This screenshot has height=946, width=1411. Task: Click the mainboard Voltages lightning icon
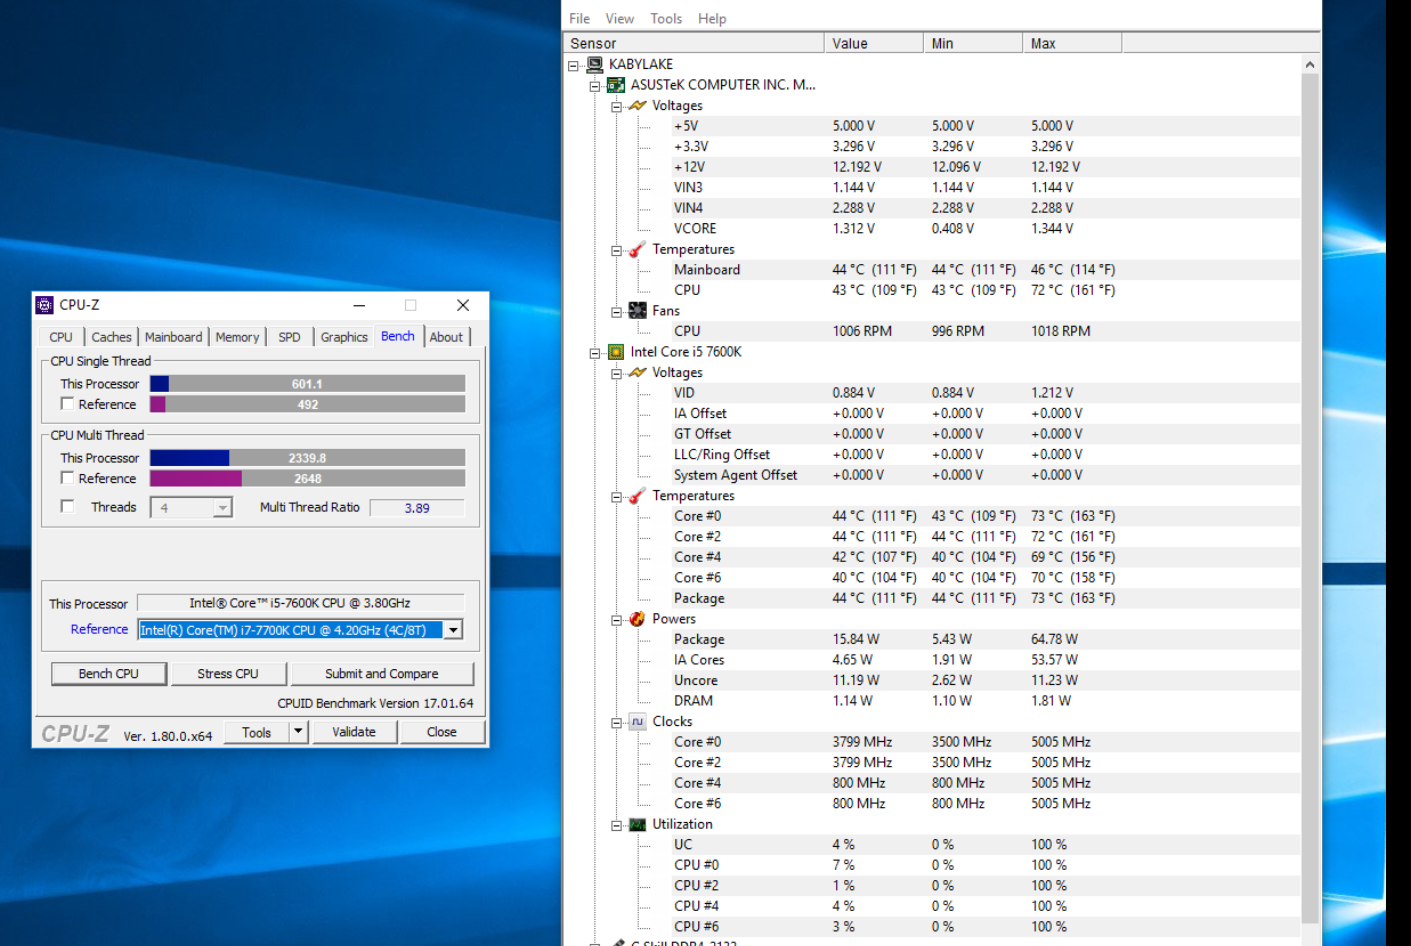point(637,105)
